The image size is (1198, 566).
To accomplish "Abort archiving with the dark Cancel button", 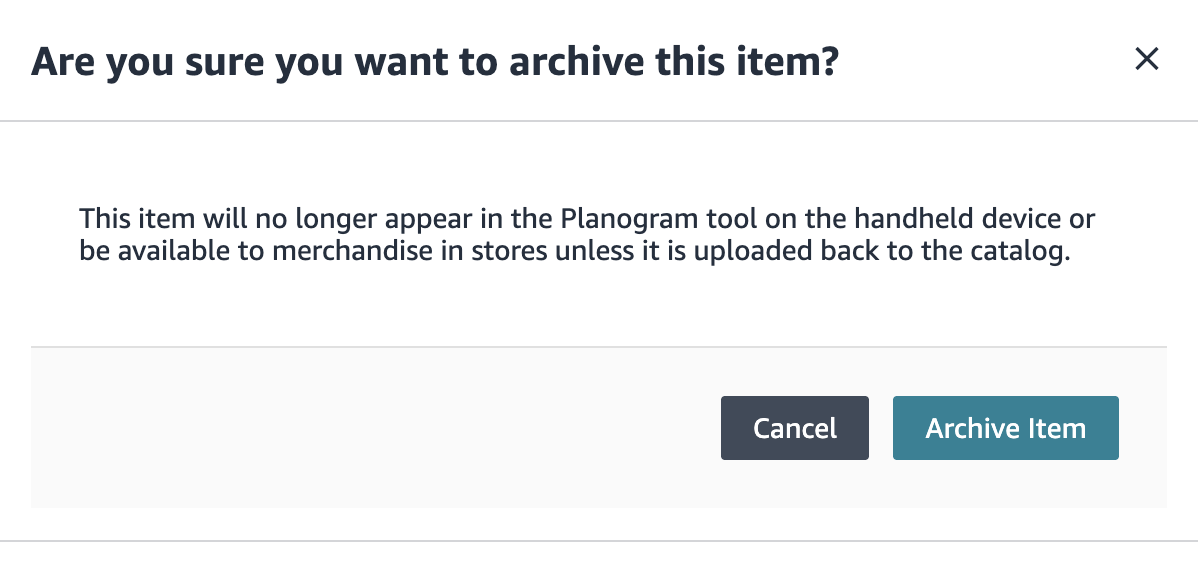I will point(794,428).
